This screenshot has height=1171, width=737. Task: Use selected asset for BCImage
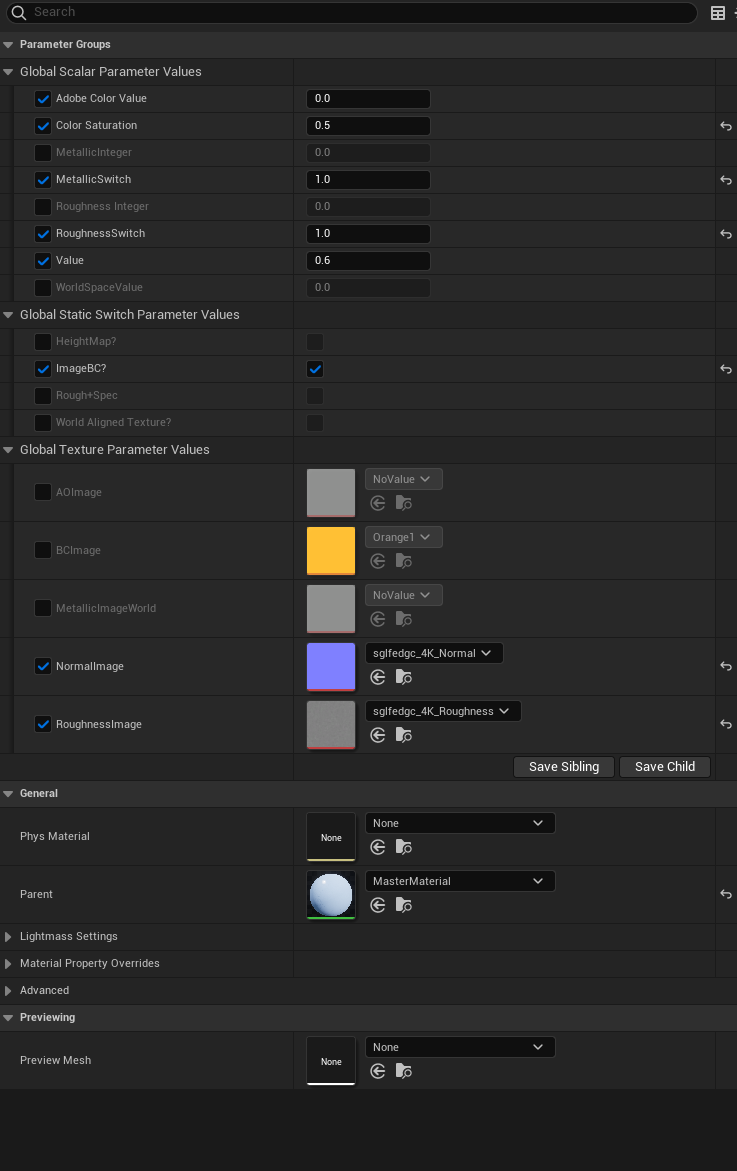[x=378, y=562]
